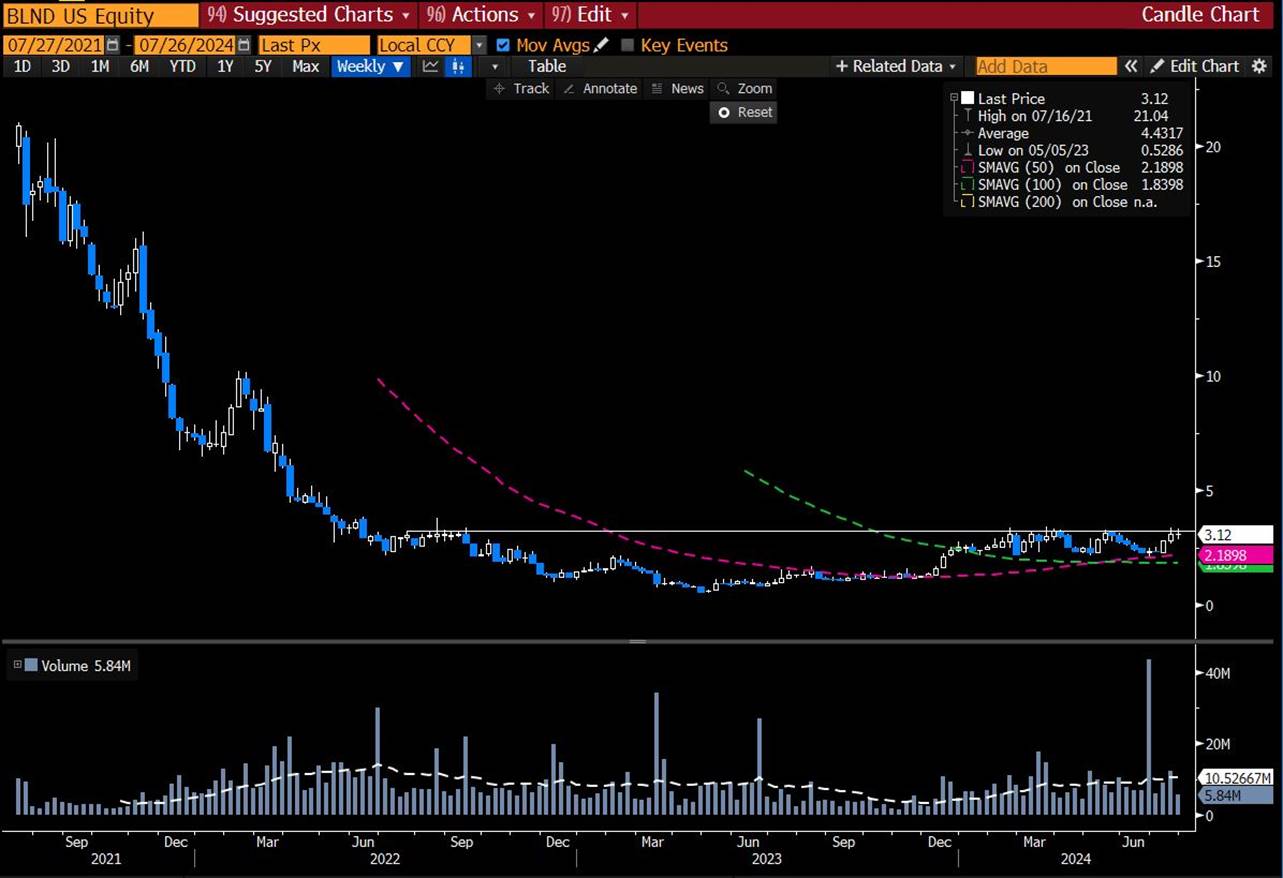Open the end date calendar picker
Image resolution: width=1283 pixels, height=878 pixels.
click(241, 45)
